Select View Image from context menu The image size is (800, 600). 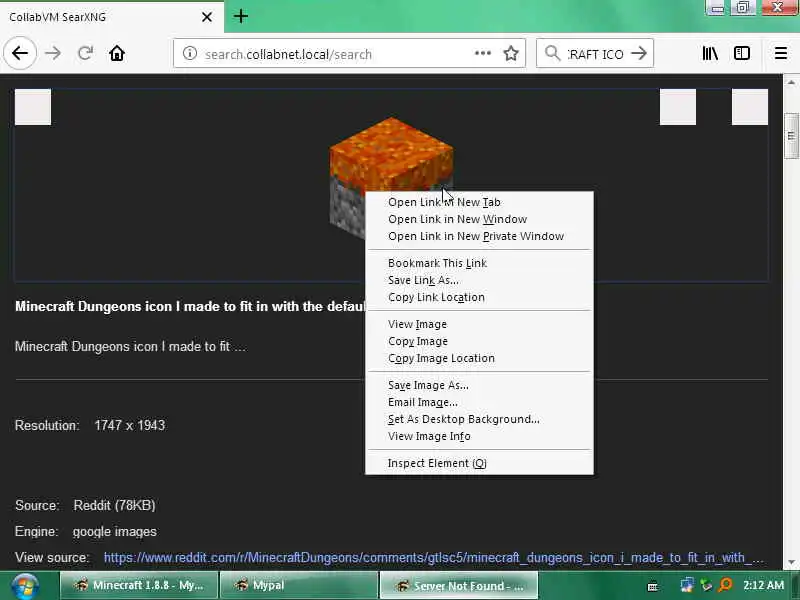[x=479, y=324]
